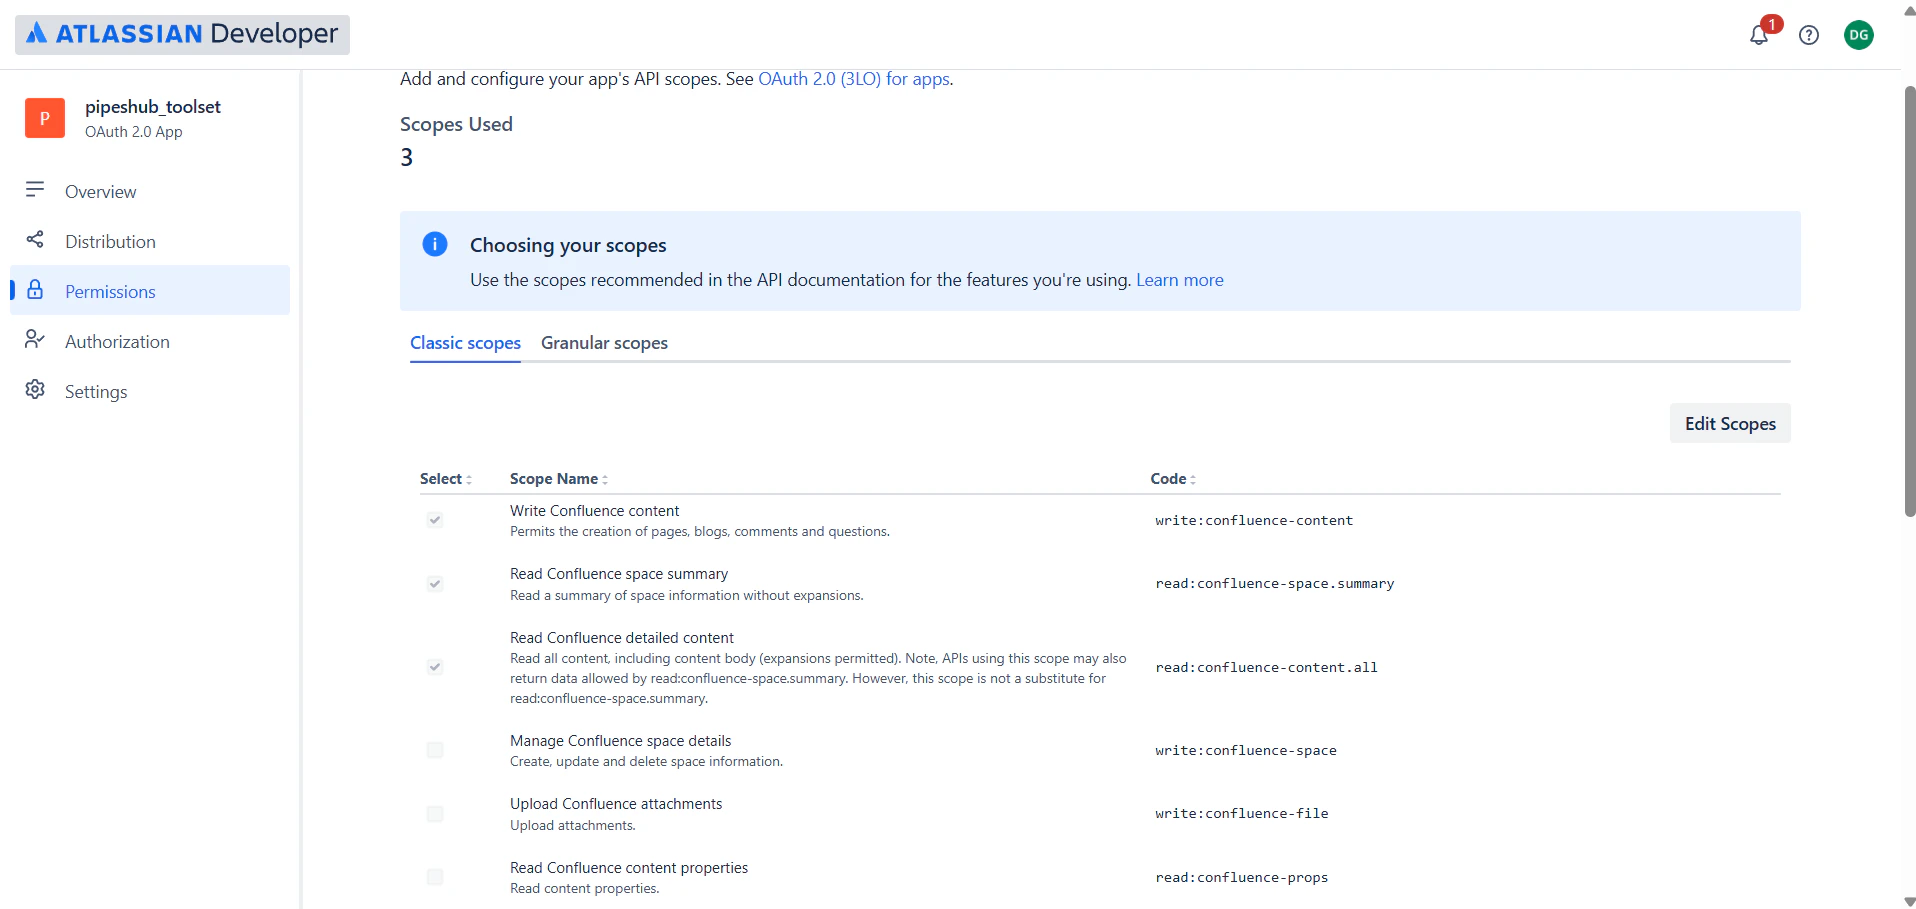Open Distribution in the sidebar
The height and width of the screenshot is (909, 1916).
pos(150,241)
